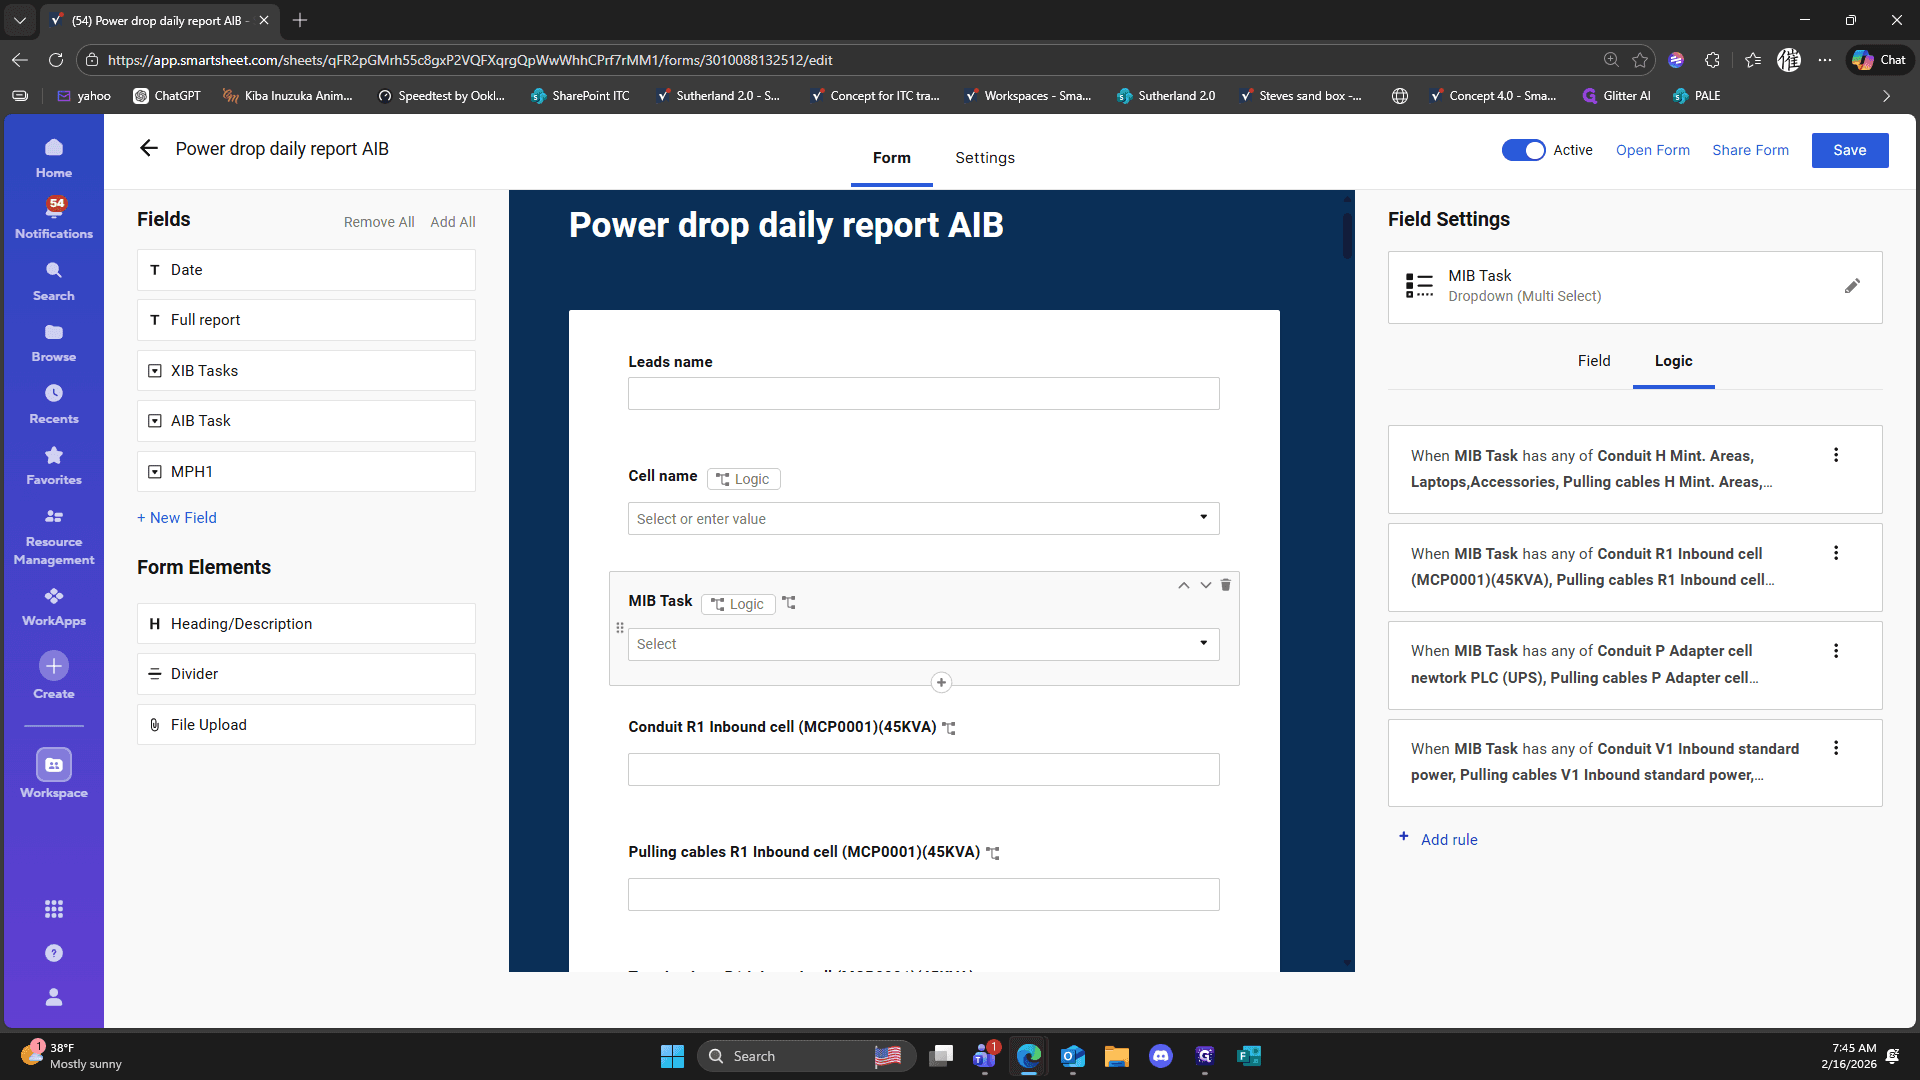Open options for Conduit H Mint. Areas rule
This screenshot has width=1920, height=1080.
click(x=1836, y=455)
